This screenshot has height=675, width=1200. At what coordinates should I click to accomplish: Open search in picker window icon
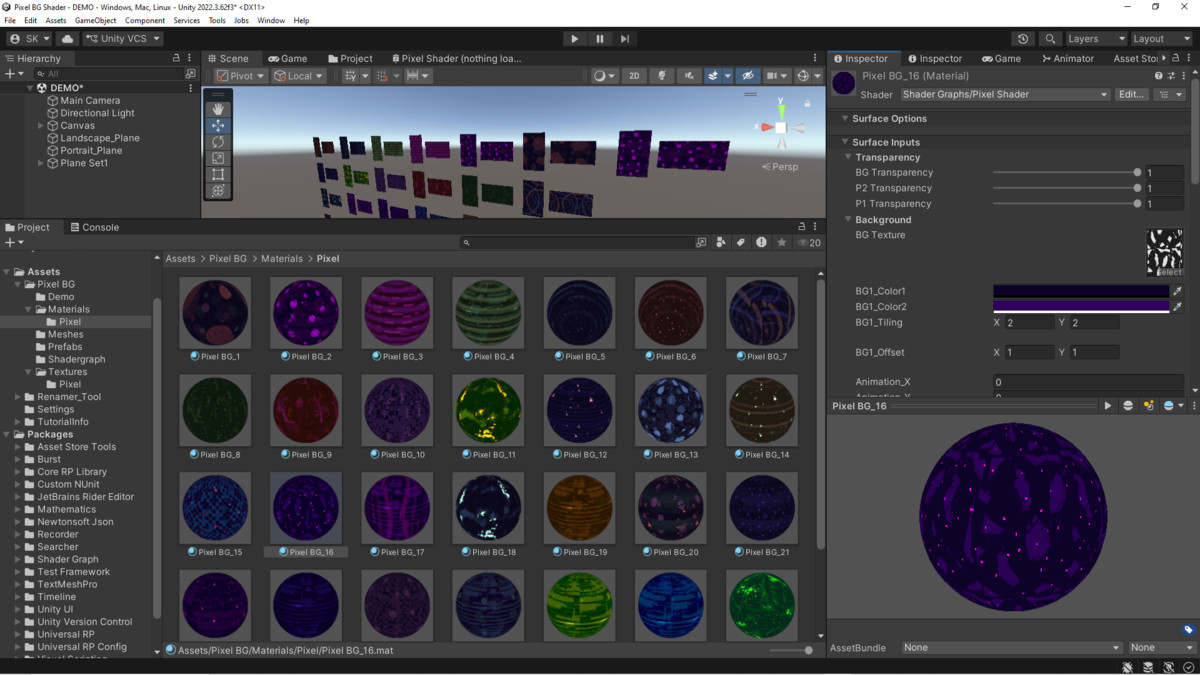[701, 242]
